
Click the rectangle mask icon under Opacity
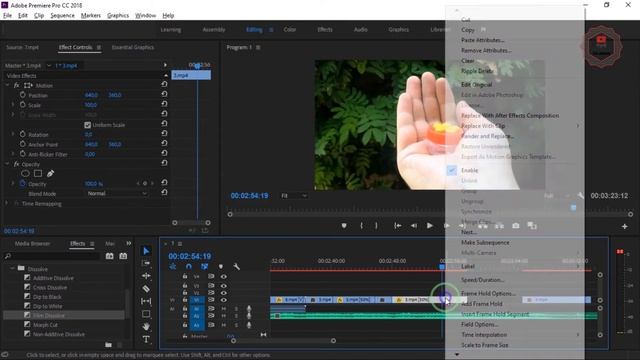[x=38, y=173]
